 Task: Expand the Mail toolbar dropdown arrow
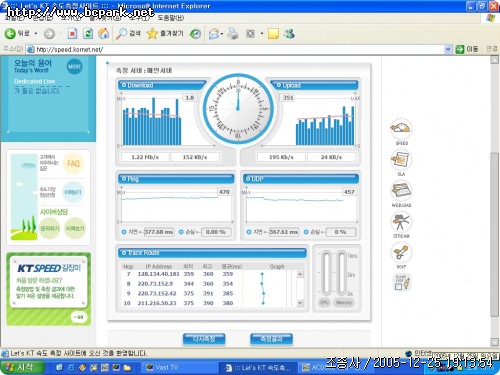[222, 34]
